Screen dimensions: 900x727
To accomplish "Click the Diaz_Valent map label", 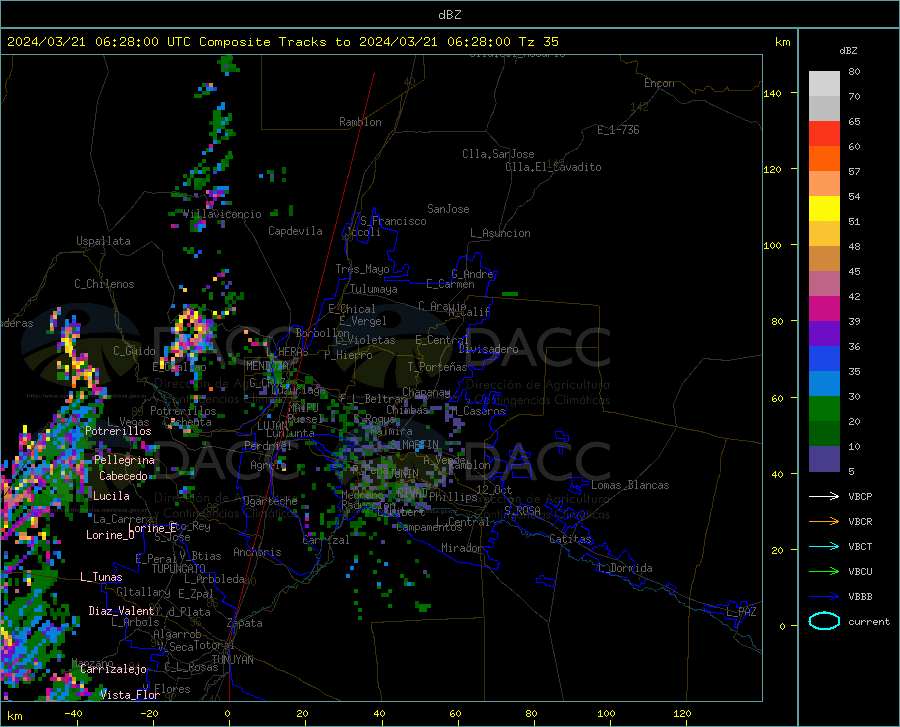I will click(x=121, y=611).
